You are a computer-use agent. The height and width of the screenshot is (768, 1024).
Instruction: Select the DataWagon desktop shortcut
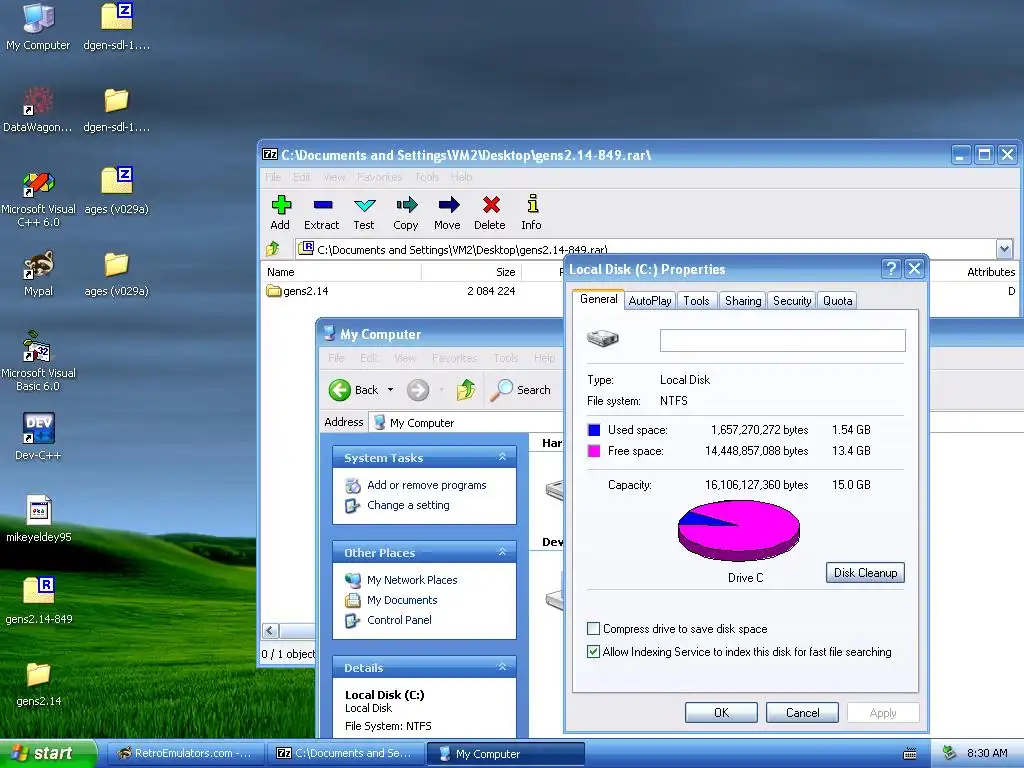38,109
